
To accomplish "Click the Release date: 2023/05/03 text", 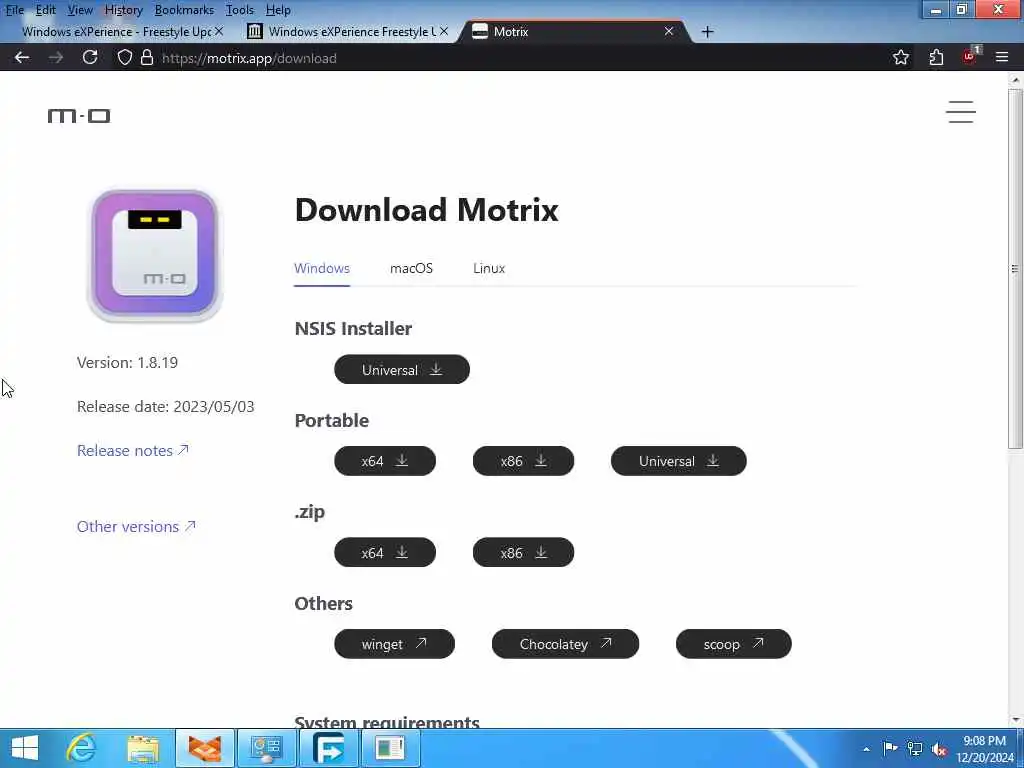I will pyautogui.click(x=165, y=406).
